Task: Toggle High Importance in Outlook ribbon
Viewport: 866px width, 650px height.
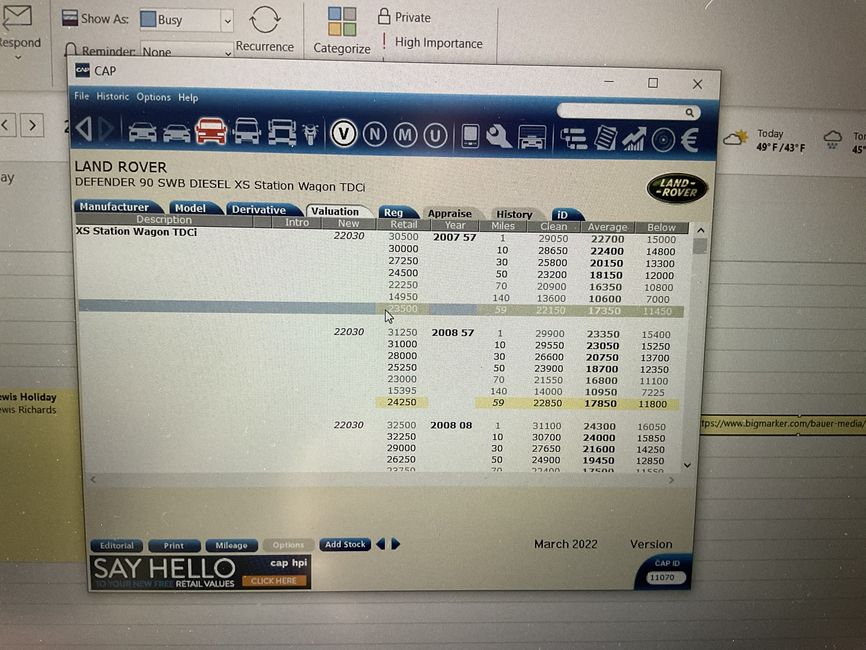Action: click(x=432, y=43)
